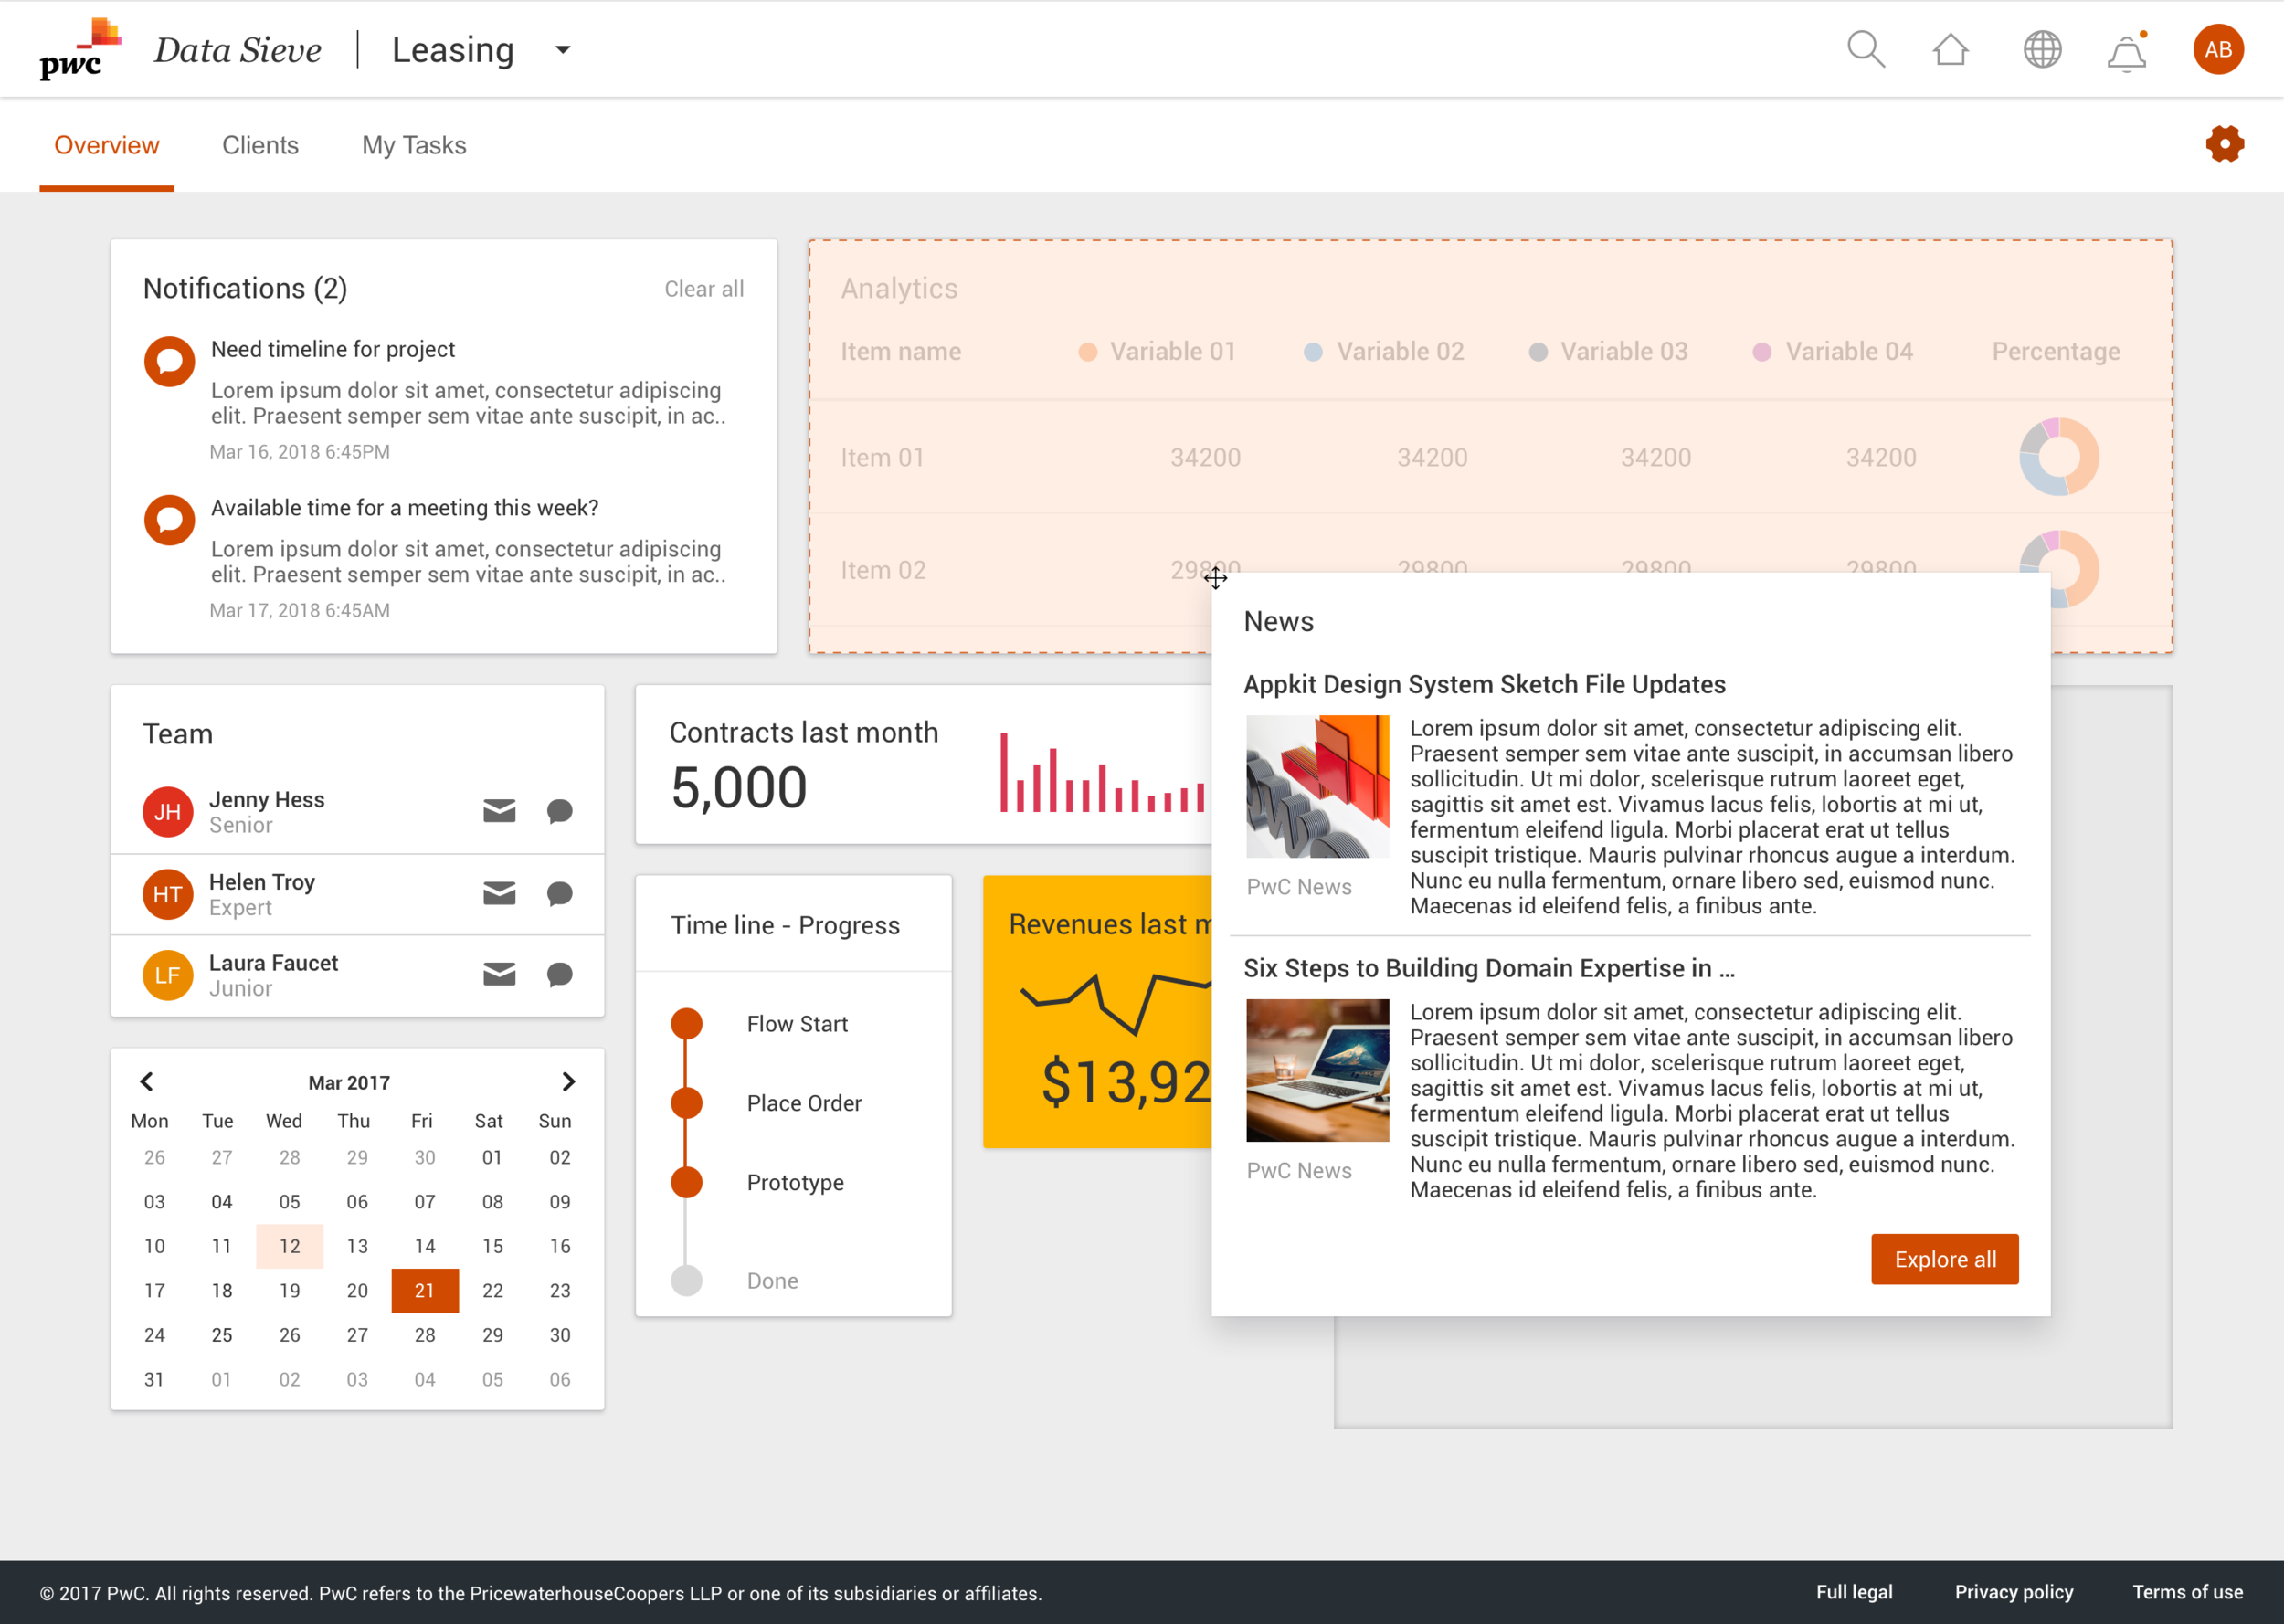
Task: Open the search magnifier icon
Action: coord(1865,49)
